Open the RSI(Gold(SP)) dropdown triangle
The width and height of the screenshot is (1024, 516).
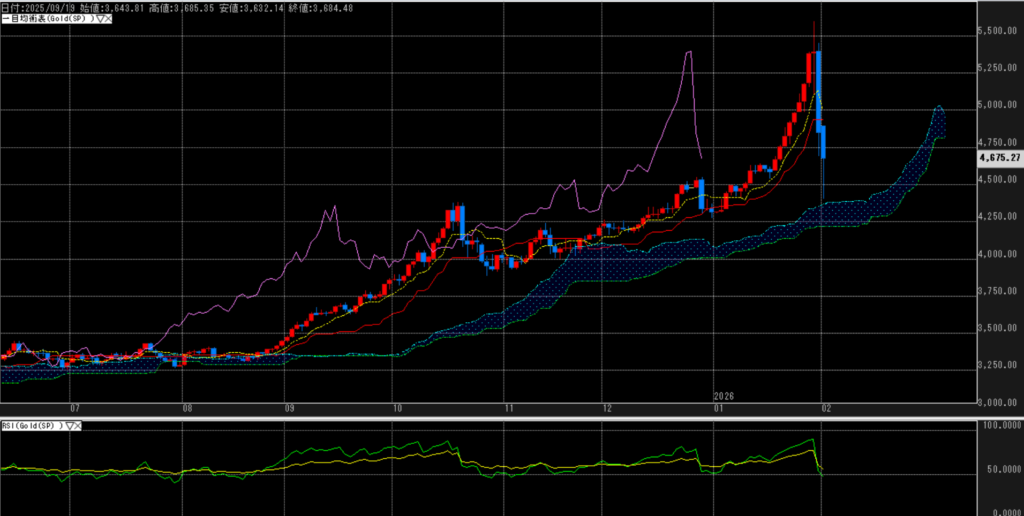[x=68, y=425]
